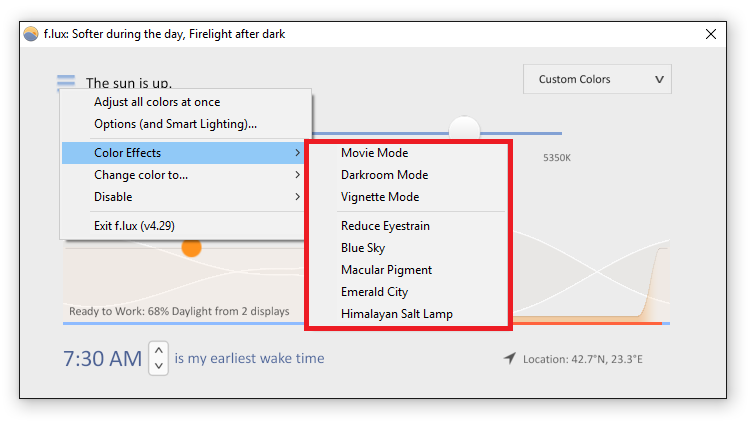750x426 pixels.
Task: Click the Location coordinates text
Action: (583, 359)
